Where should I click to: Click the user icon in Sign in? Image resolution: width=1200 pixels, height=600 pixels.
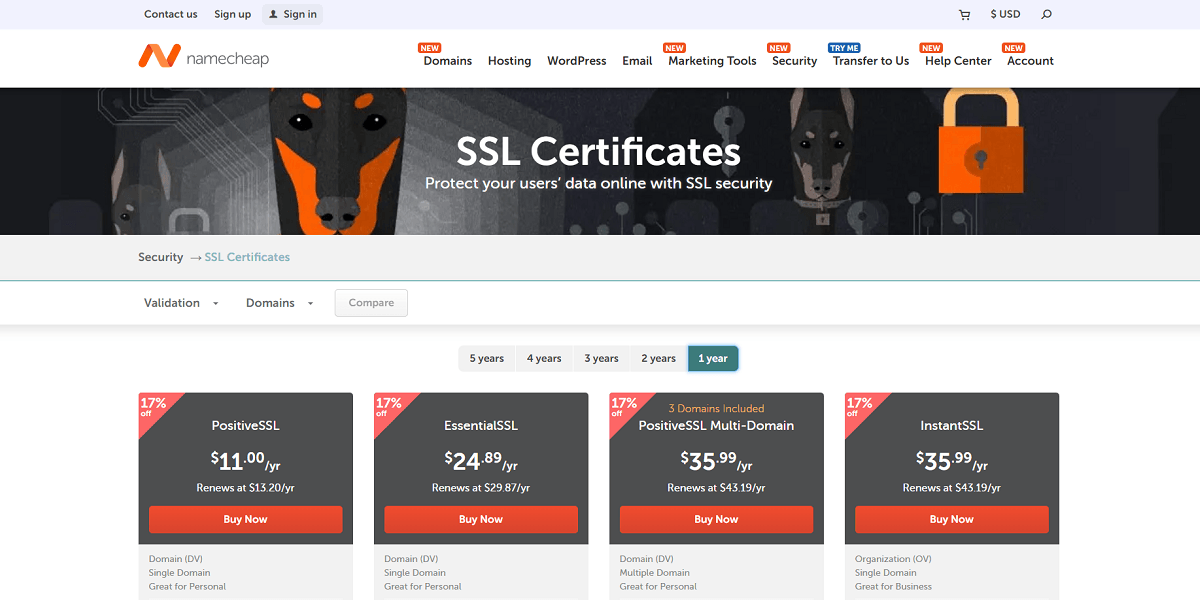[273, 15]
